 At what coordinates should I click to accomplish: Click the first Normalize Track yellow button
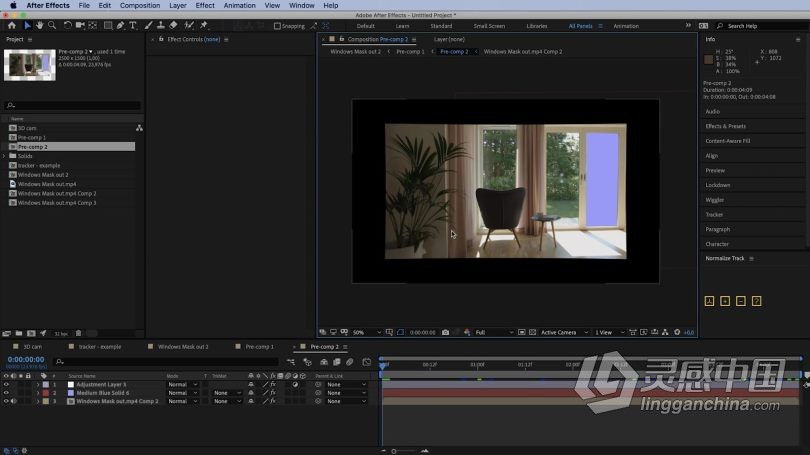pos(709,301)
